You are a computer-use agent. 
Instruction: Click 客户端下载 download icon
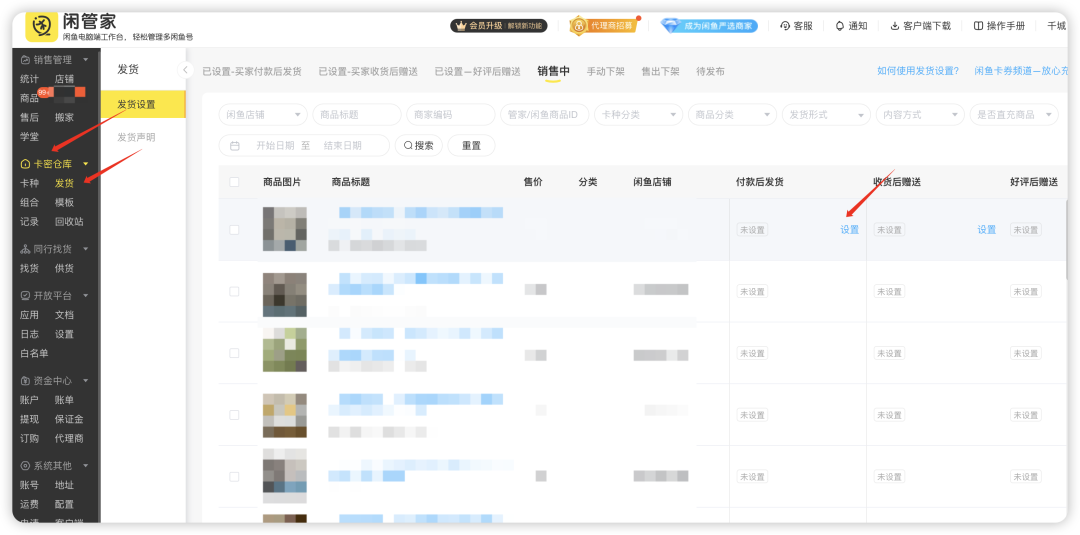(920, 25)
